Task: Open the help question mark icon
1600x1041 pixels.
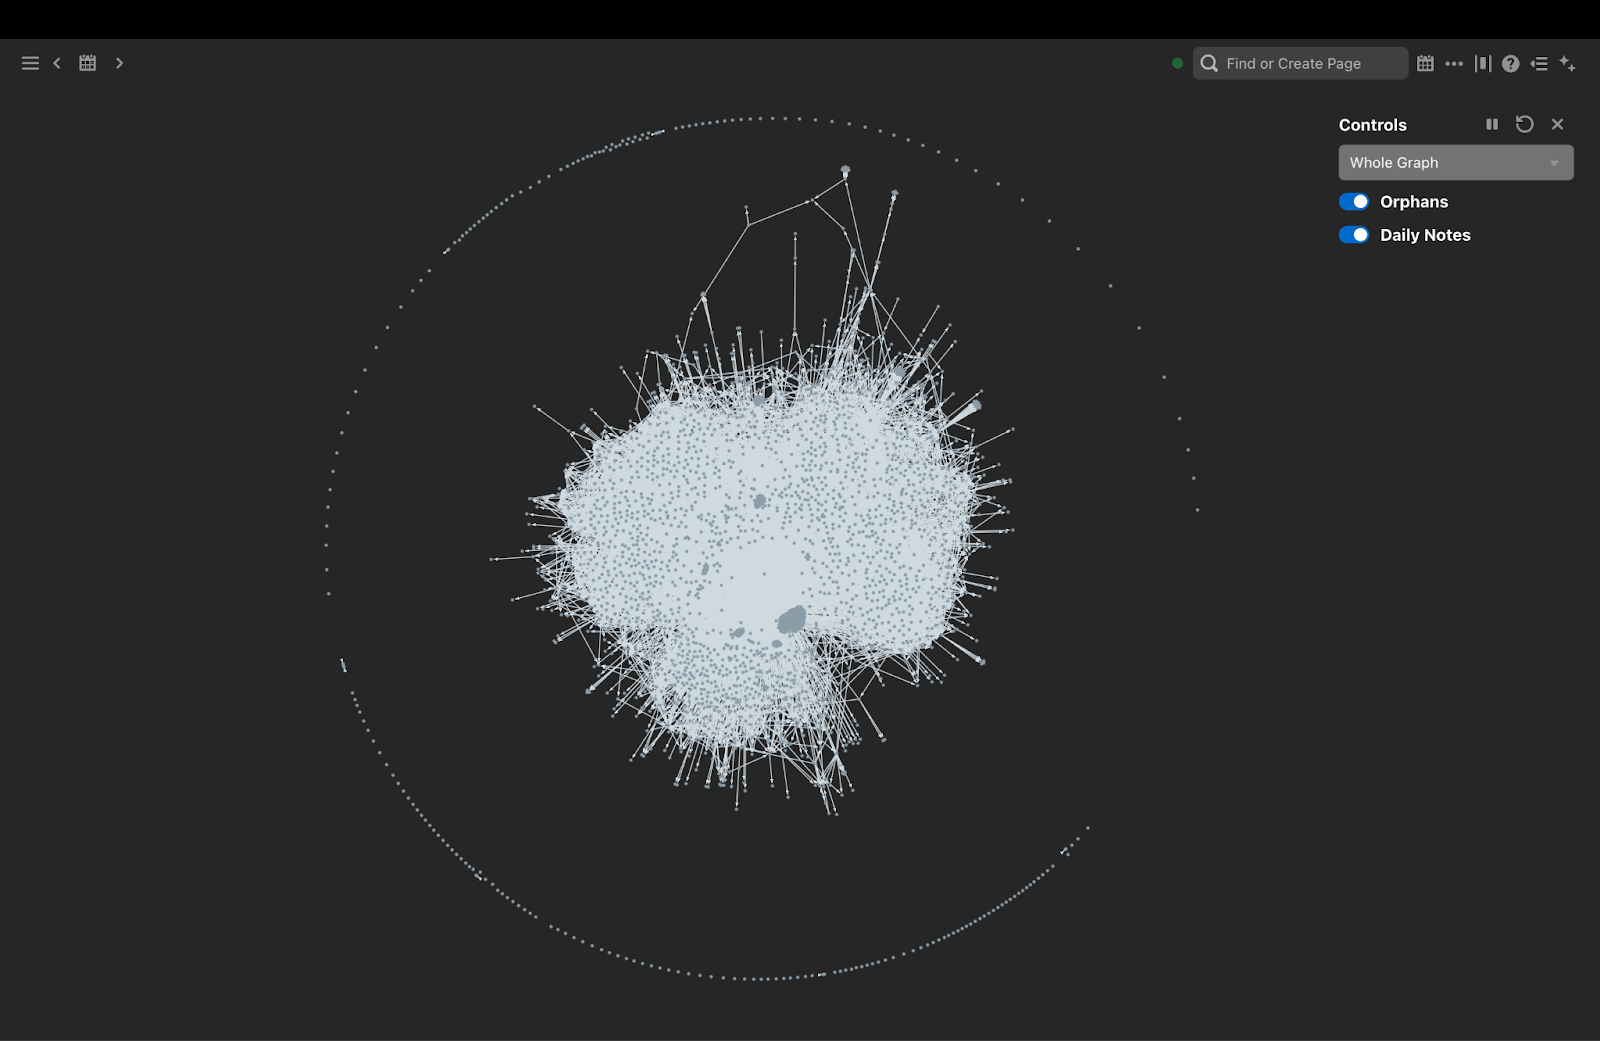Action: (1510, 63)
